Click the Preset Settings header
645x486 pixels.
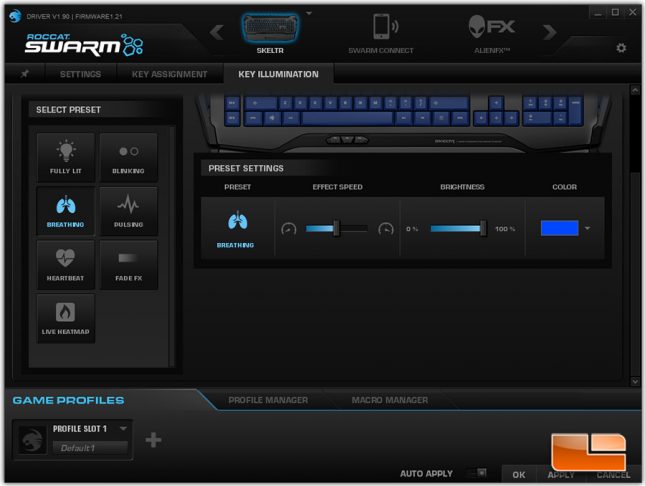click(x=246, y=168)
